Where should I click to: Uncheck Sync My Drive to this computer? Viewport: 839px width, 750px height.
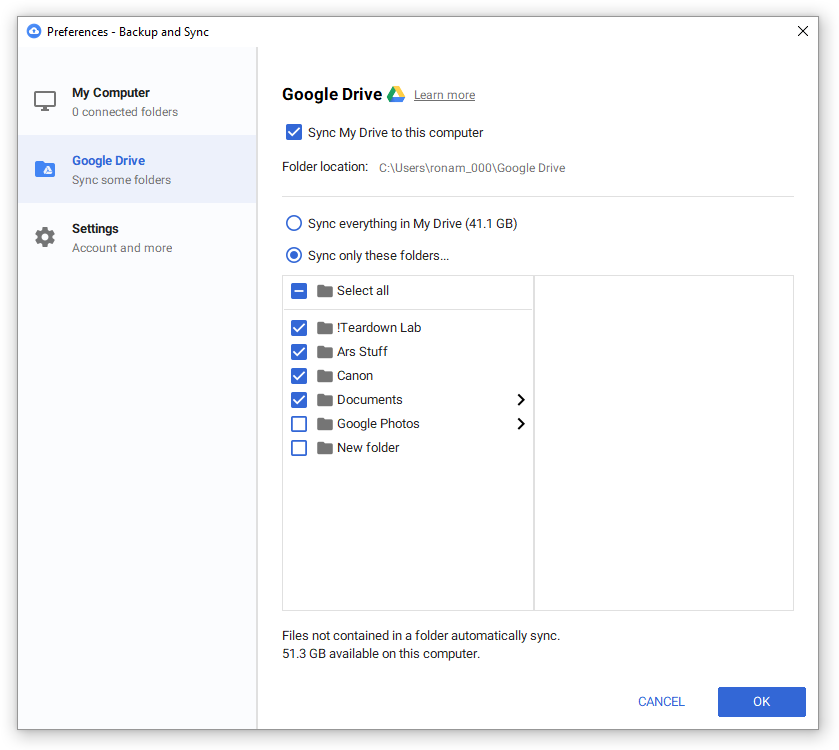pos(294,132)
